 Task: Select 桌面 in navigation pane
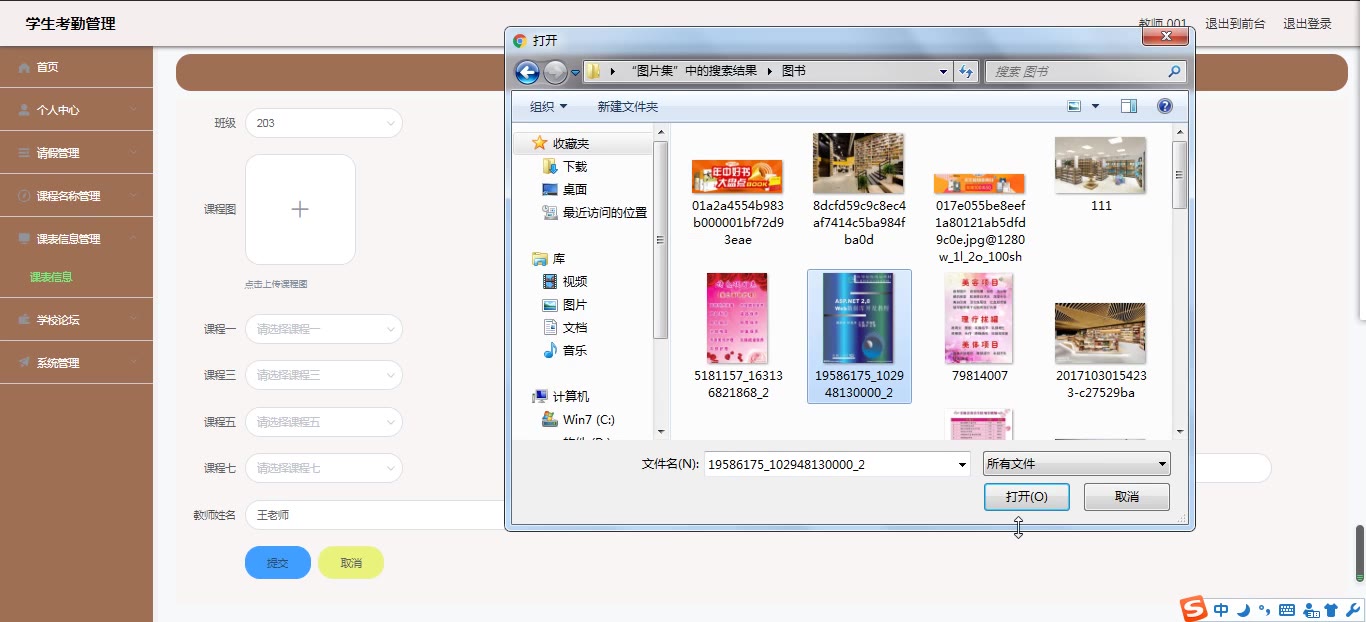[565, 189]
